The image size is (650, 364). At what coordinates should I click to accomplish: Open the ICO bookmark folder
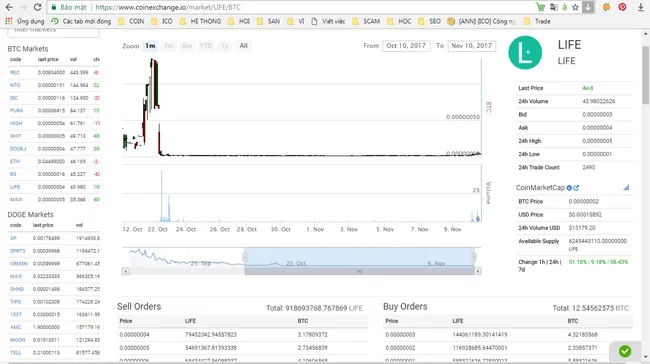pyautogui.click(x=162, y=21)
